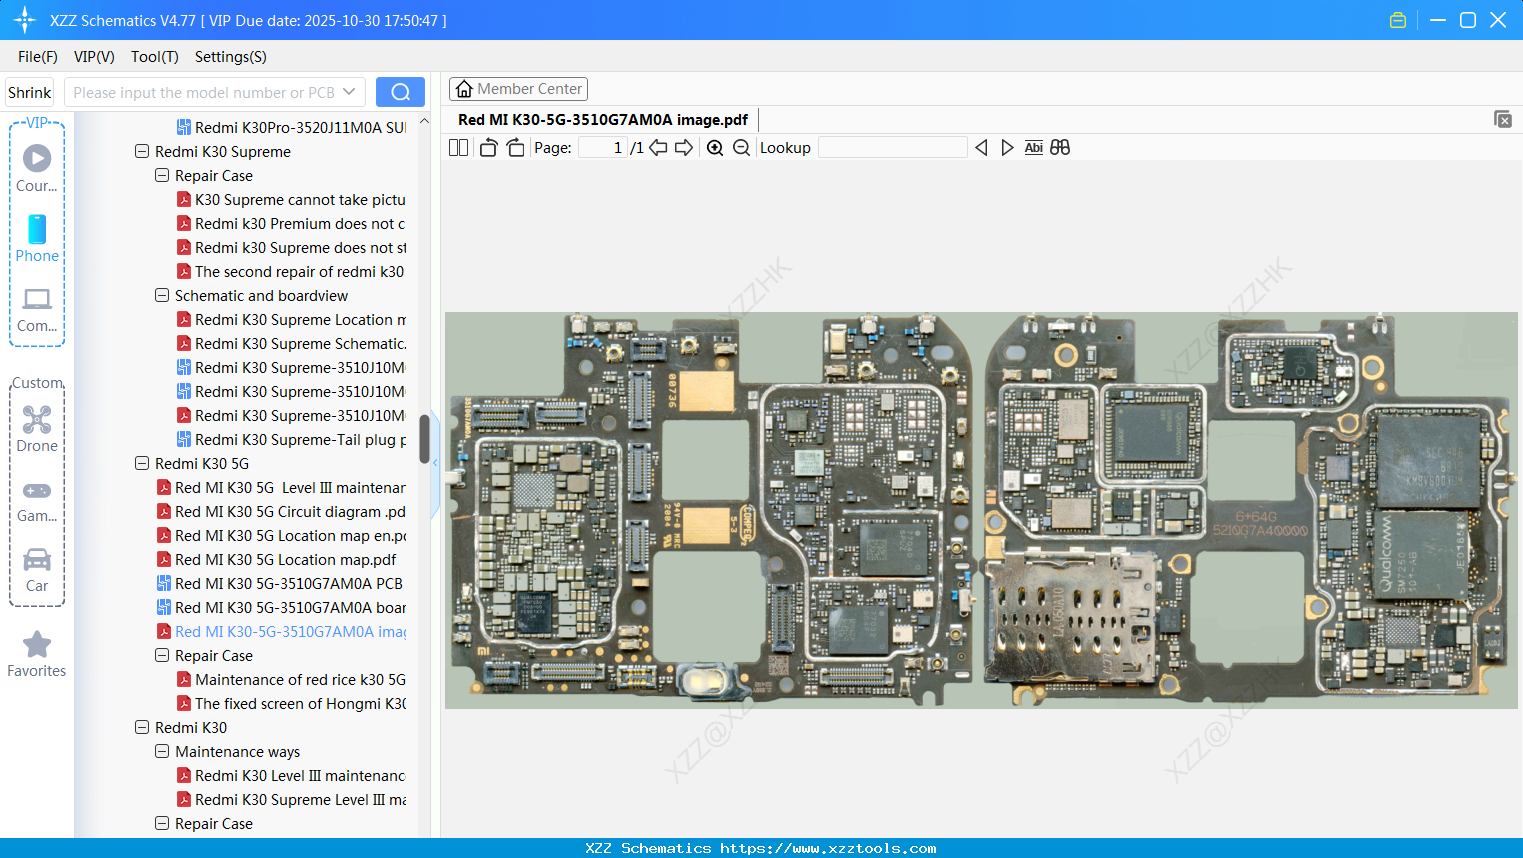Open the model number dropdown
This screenshot has width=1523, height=858.
coord(349,92)
